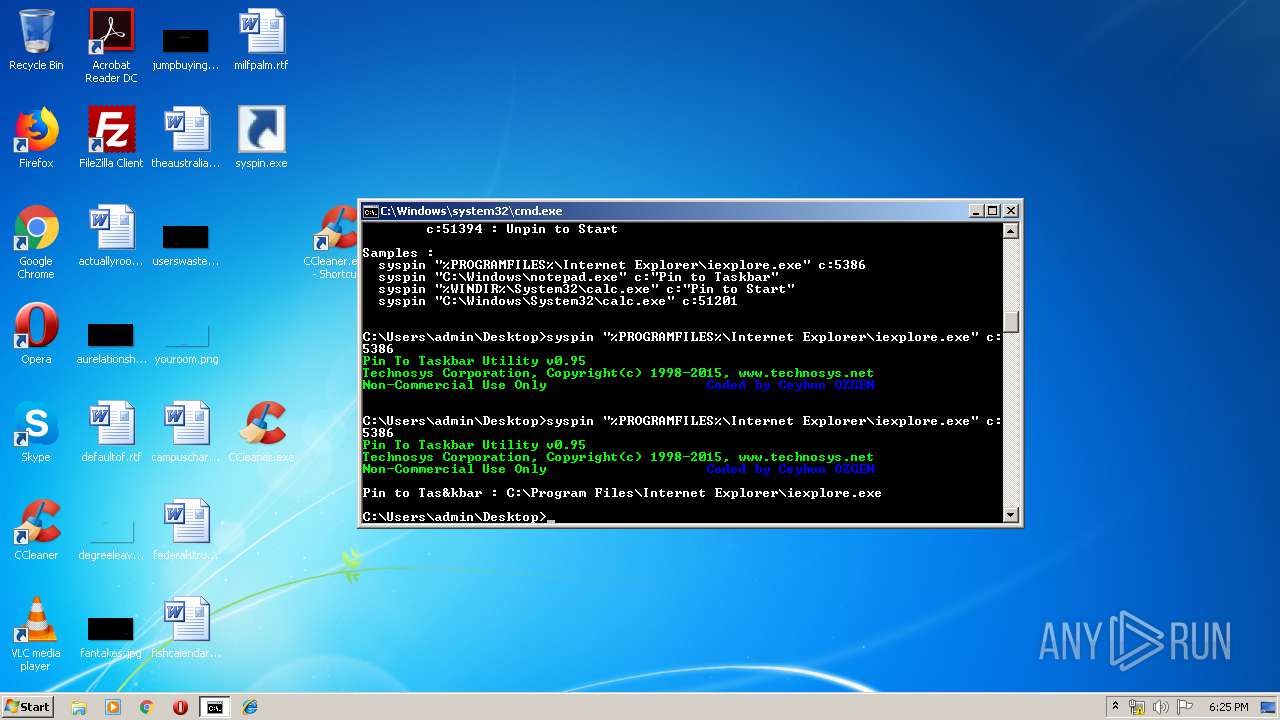
Task: Click the sample line with notepad.exe
Action: pyautogui.click(x=578, y=277)
